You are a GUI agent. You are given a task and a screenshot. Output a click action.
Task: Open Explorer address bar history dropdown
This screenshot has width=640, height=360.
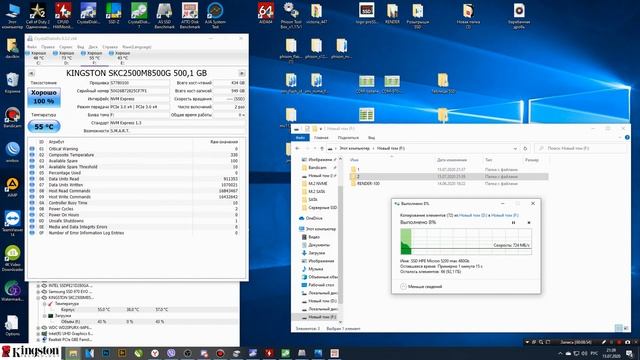(x=515, y=149)
